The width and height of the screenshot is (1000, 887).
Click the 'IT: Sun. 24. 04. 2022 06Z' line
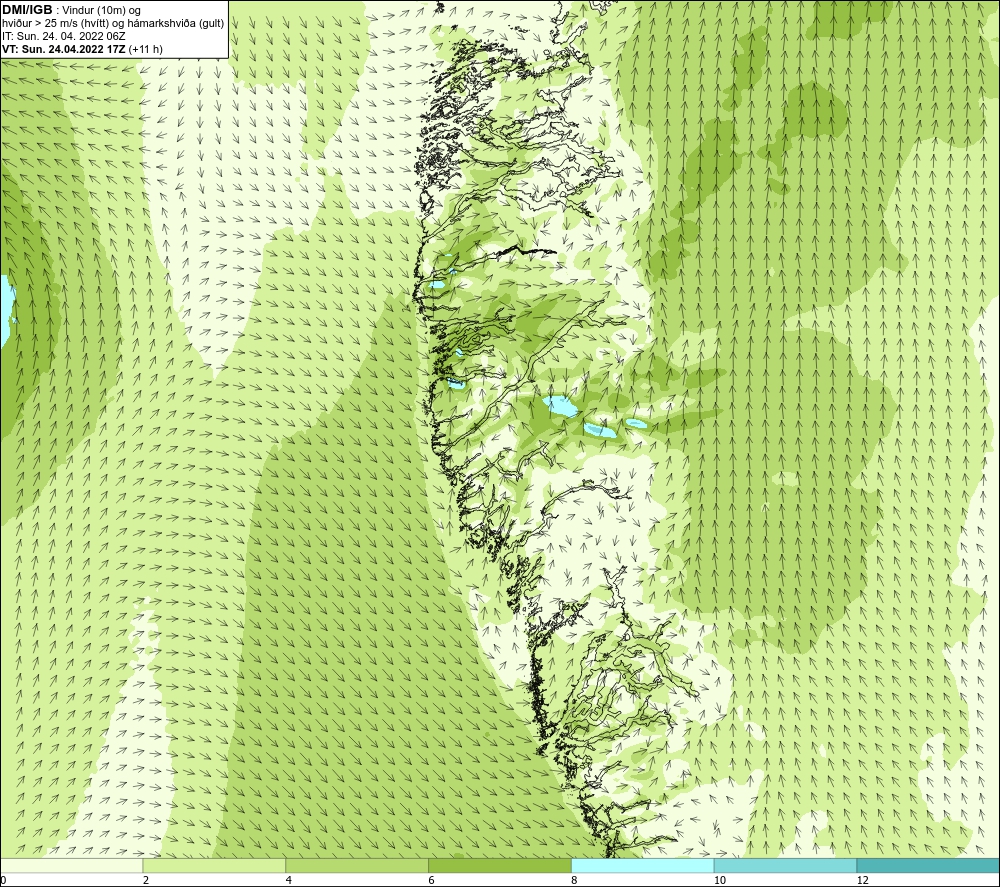pyautogui.click(x=64, y=36)
